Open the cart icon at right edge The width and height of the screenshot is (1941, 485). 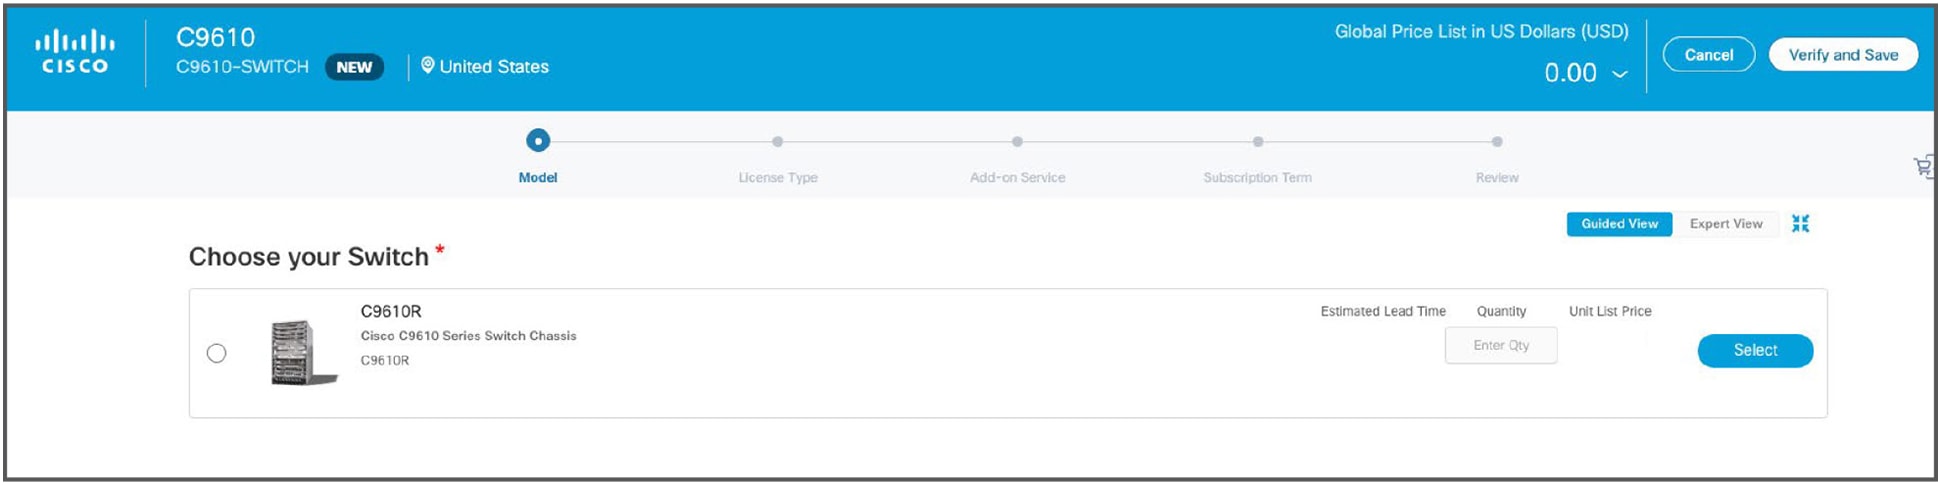point(1924,166)
